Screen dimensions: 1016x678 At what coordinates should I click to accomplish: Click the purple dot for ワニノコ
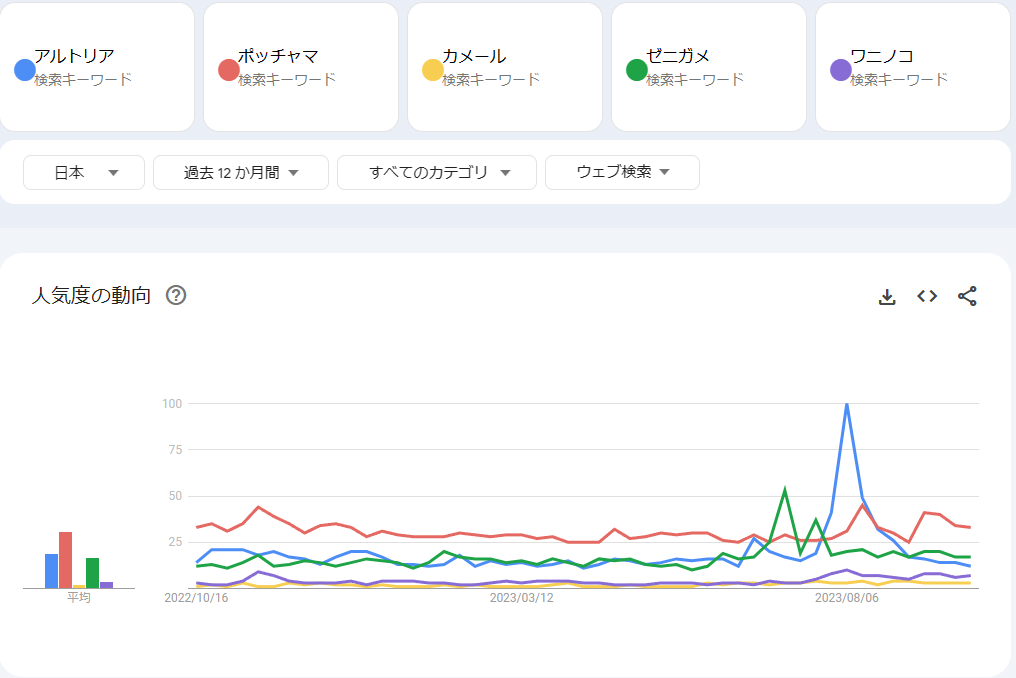click(x=841, y=70)
